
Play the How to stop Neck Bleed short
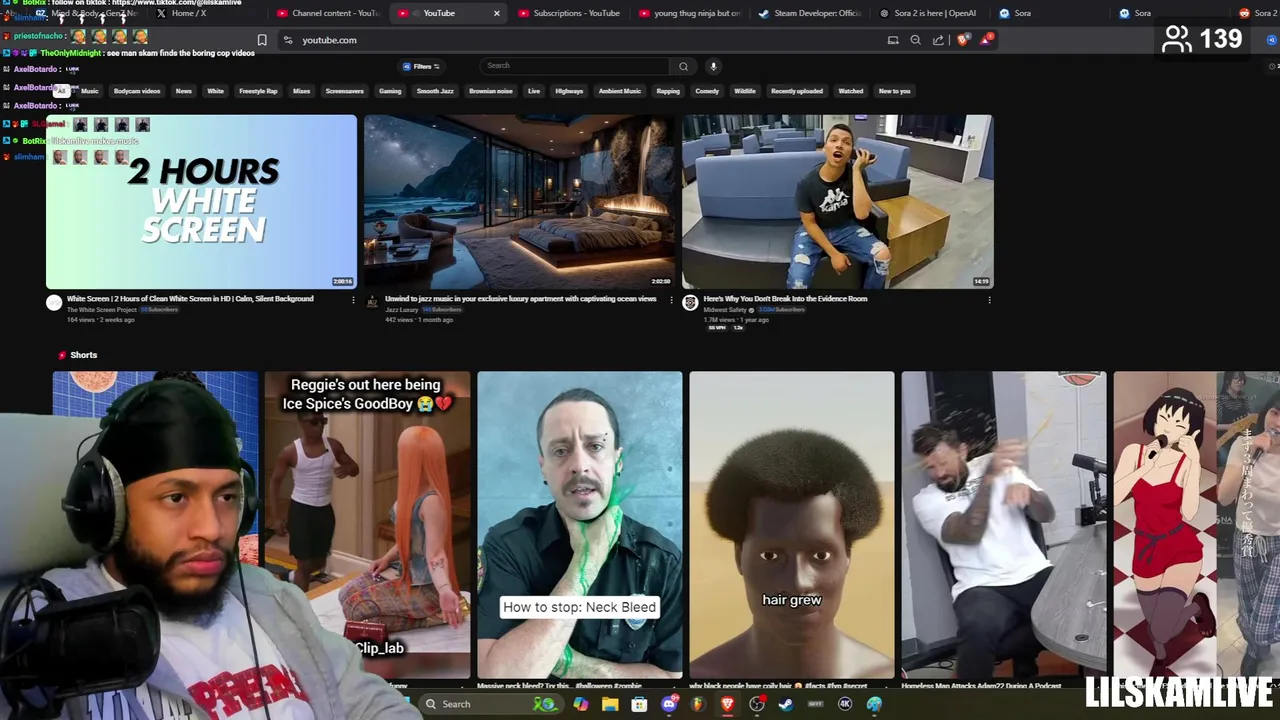pos(580,525)
